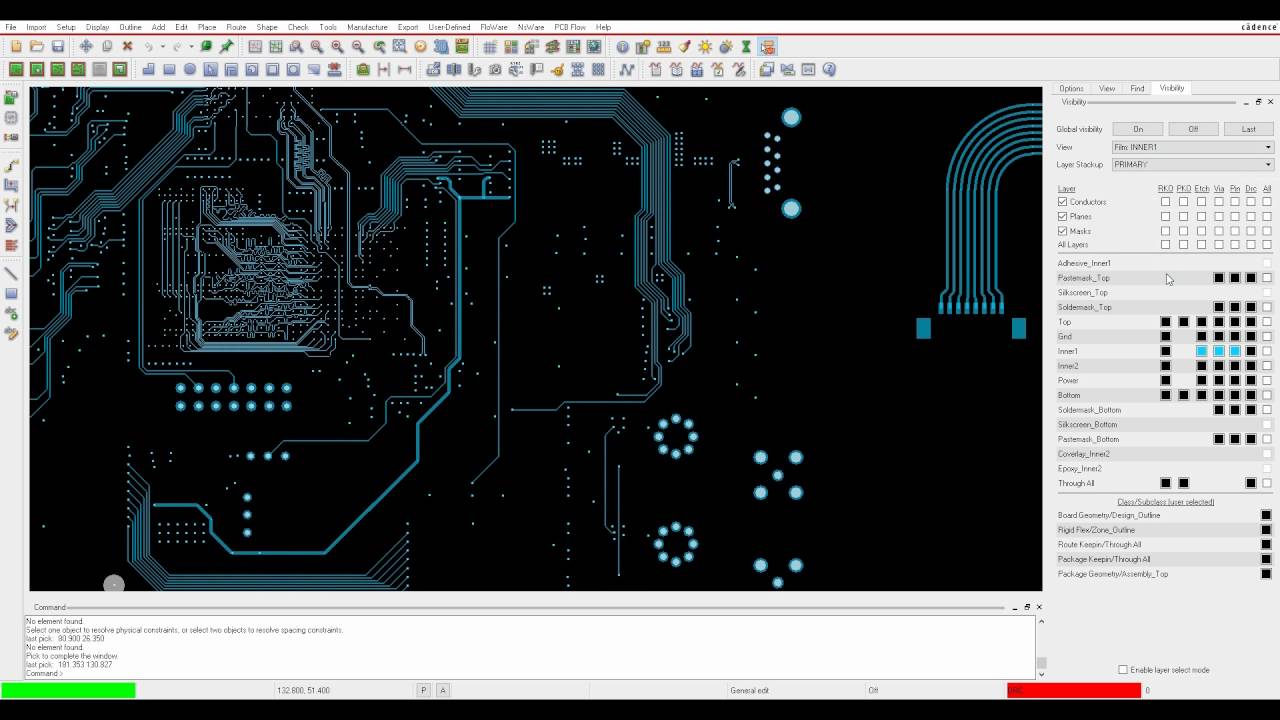Click the Save disk icon
The width and height of the screenshot is (1280, 720).
58,47
